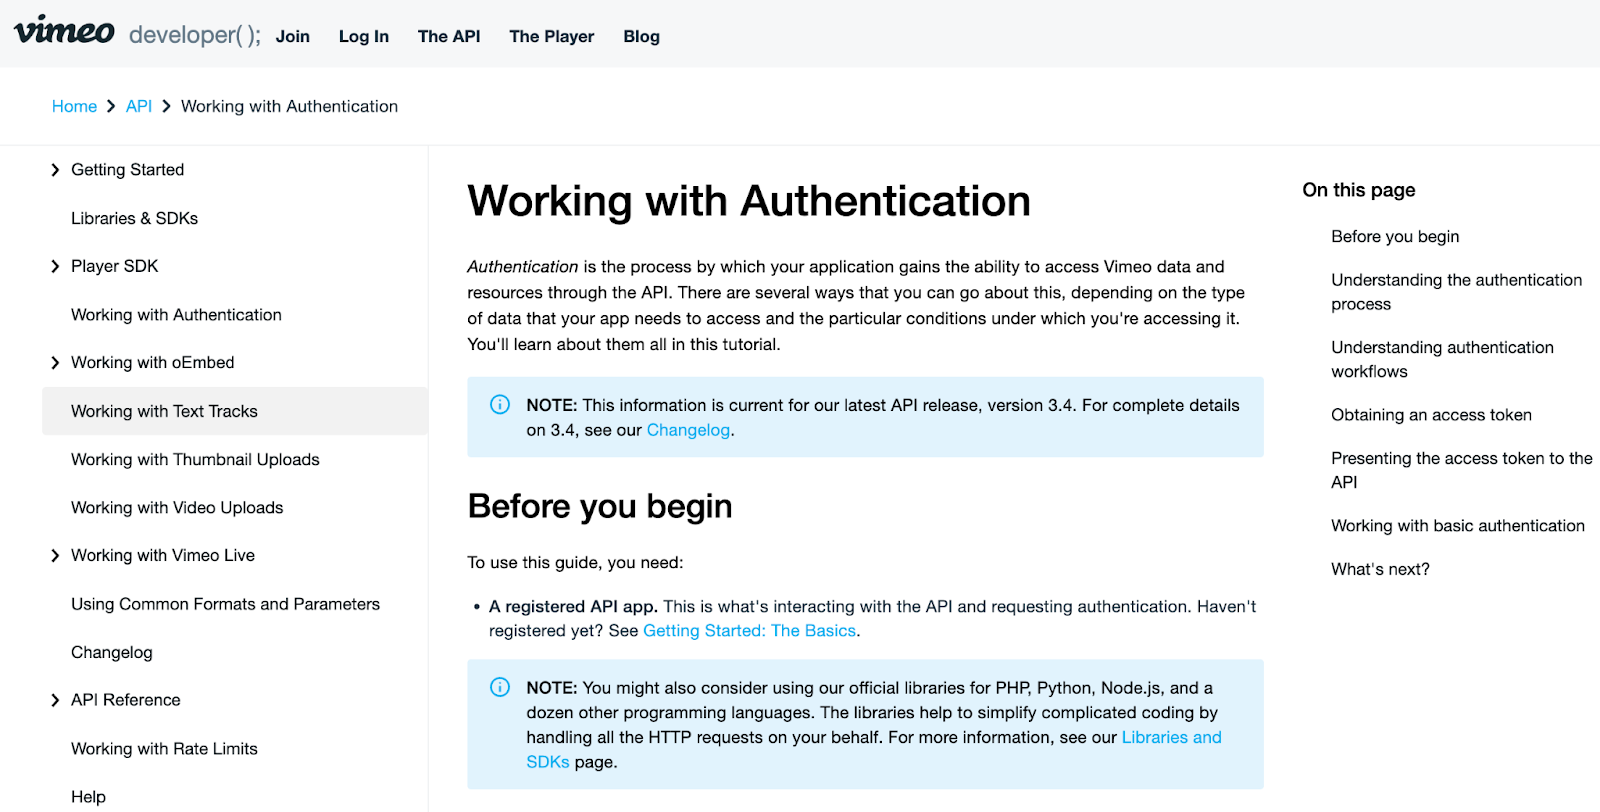The height and width of the screenshot is (812, 1600).
Task: Click the info icon in the official libraries note
Action: tap(500, 687)
